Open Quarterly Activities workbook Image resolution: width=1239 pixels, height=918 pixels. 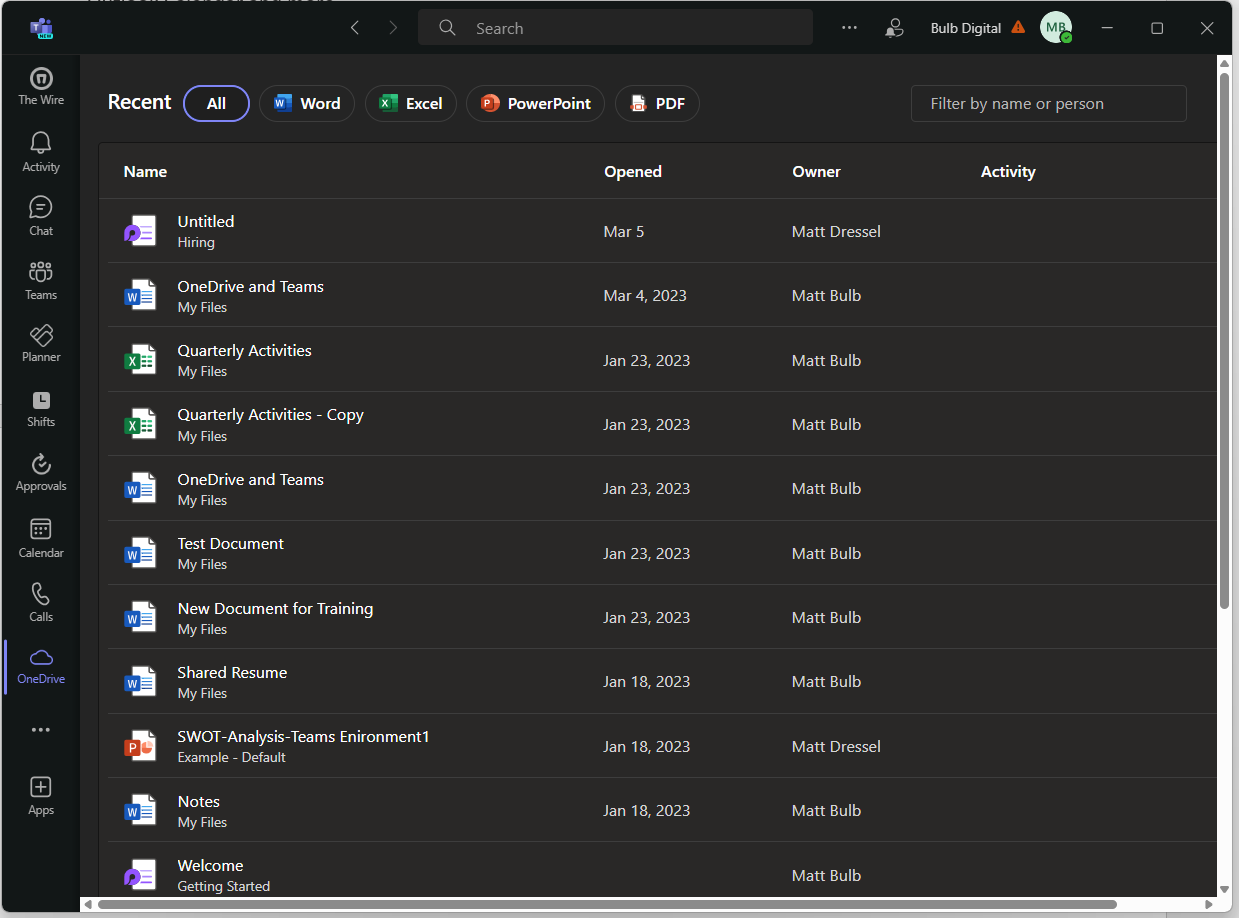[x=245, y=351]
